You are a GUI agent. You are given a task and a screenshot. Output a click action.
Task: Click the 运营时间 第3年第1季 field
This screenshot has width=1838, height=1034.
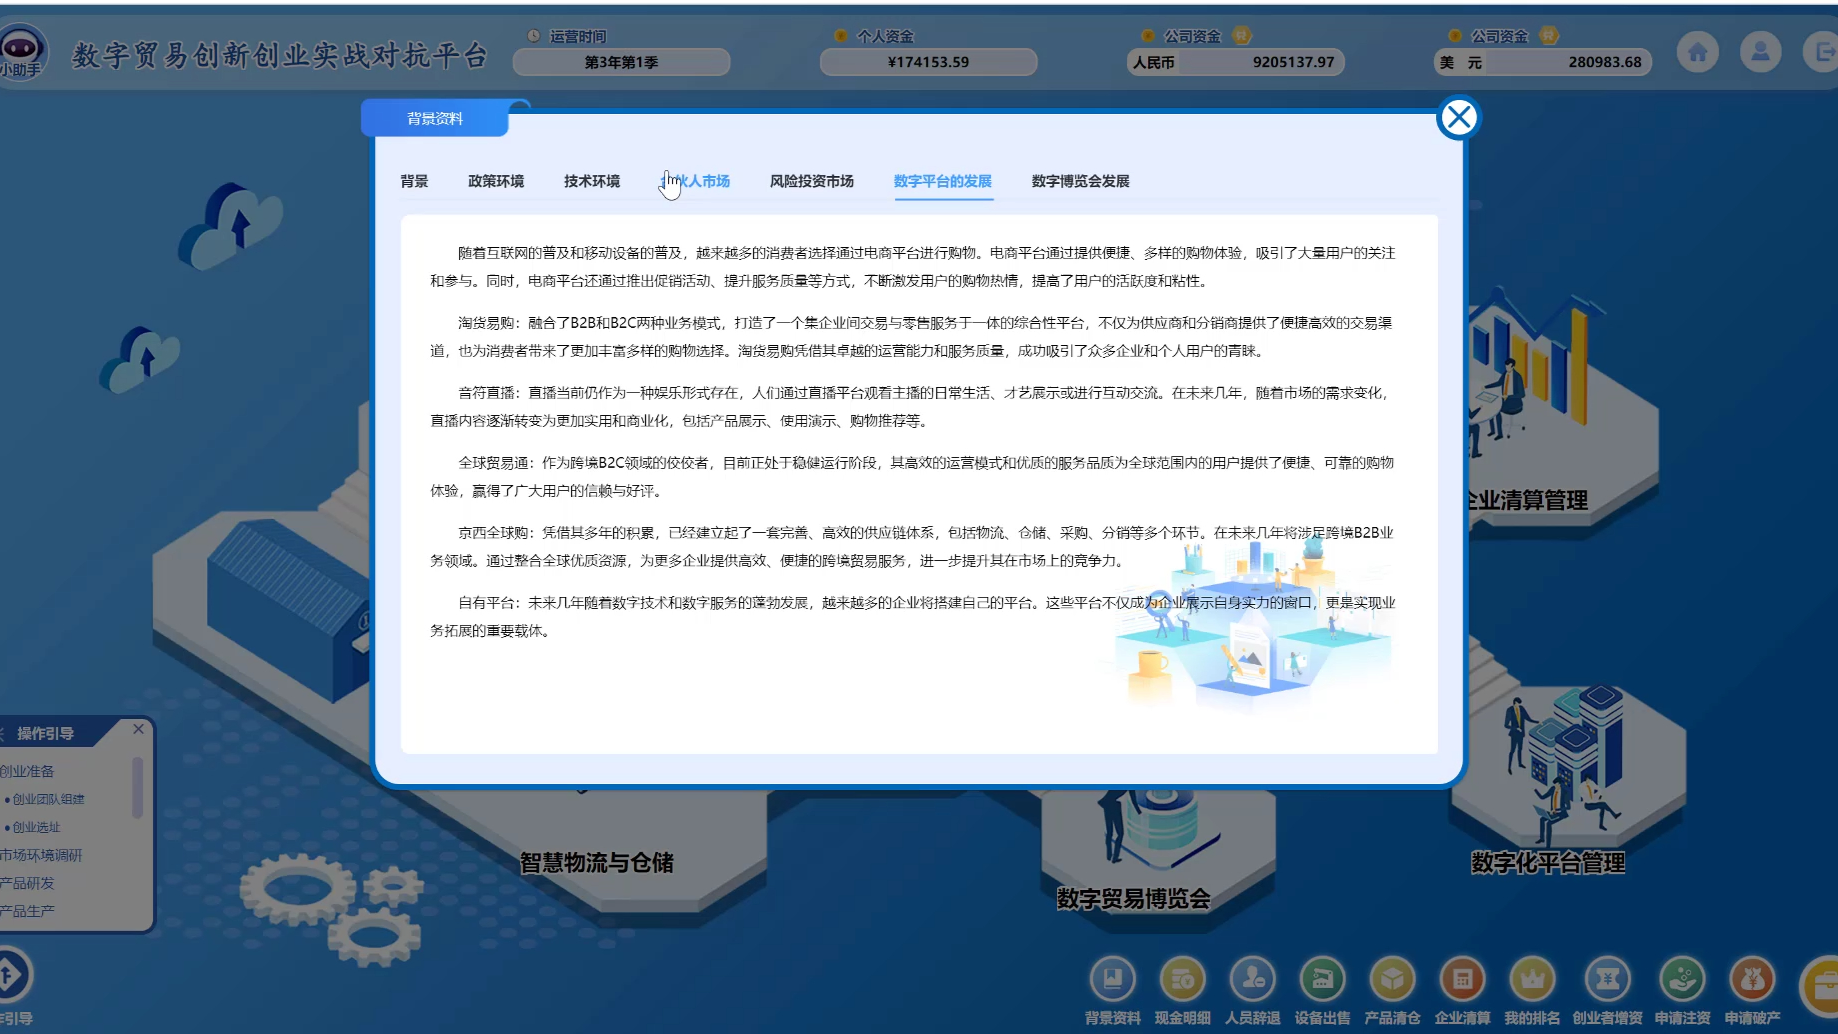click(x=621, y=62)
